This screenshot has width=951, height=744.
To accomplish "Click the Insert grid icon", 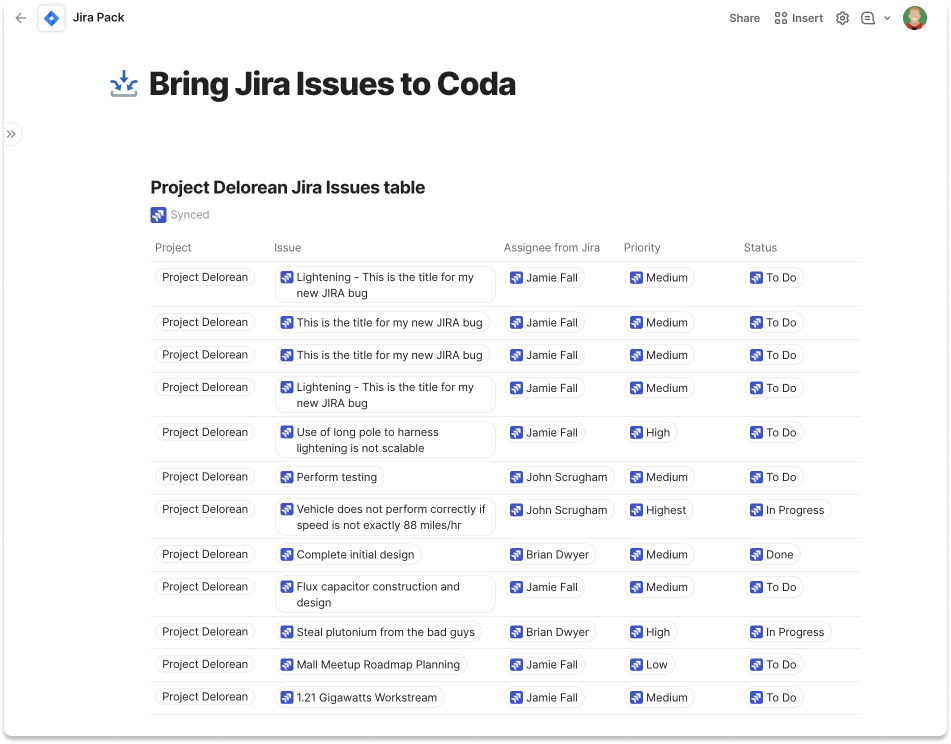I will [781, 18].
